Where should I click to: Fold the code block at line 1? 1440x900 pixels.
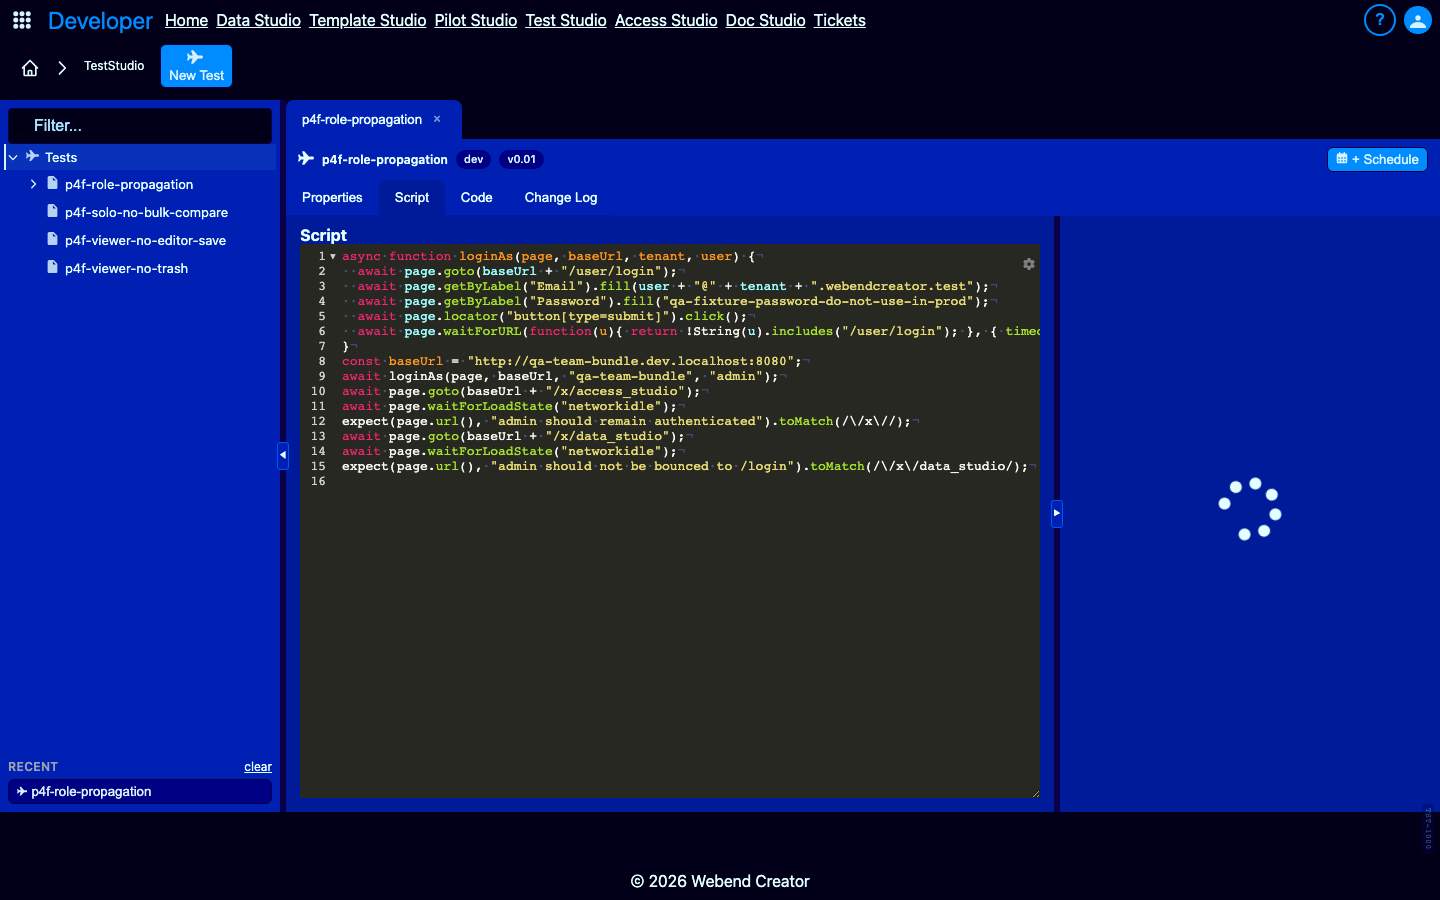[x=333, y=256]
